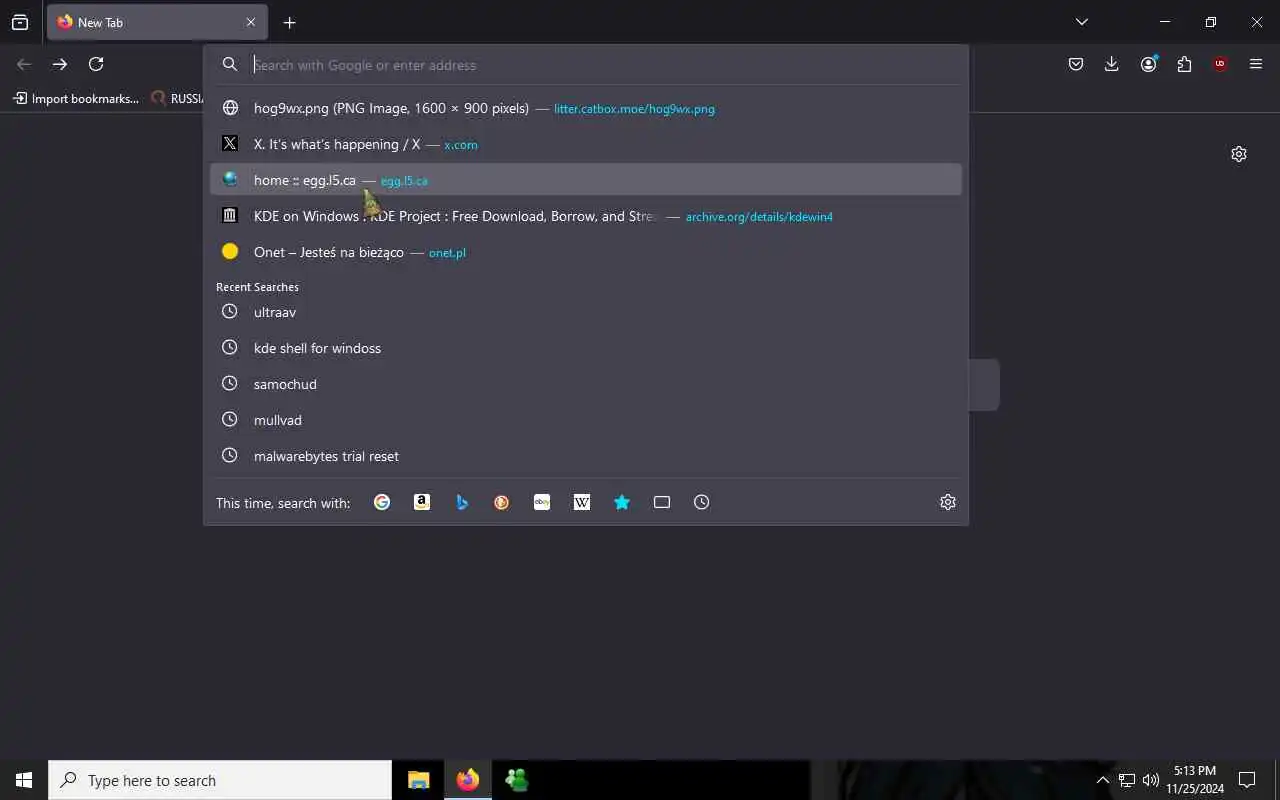
Task: Search in Bookmarks using star icon
Action: click(622, 502)
